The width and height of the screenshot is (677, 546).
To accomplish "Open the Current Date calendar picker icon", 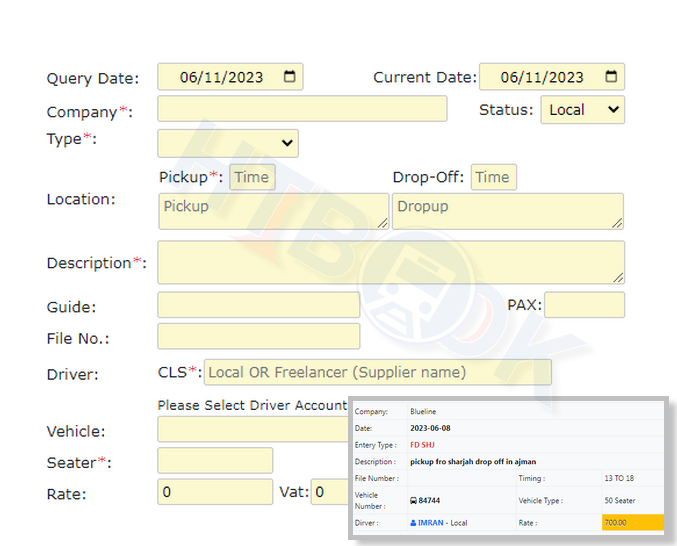I will click(x=611, y=77).
